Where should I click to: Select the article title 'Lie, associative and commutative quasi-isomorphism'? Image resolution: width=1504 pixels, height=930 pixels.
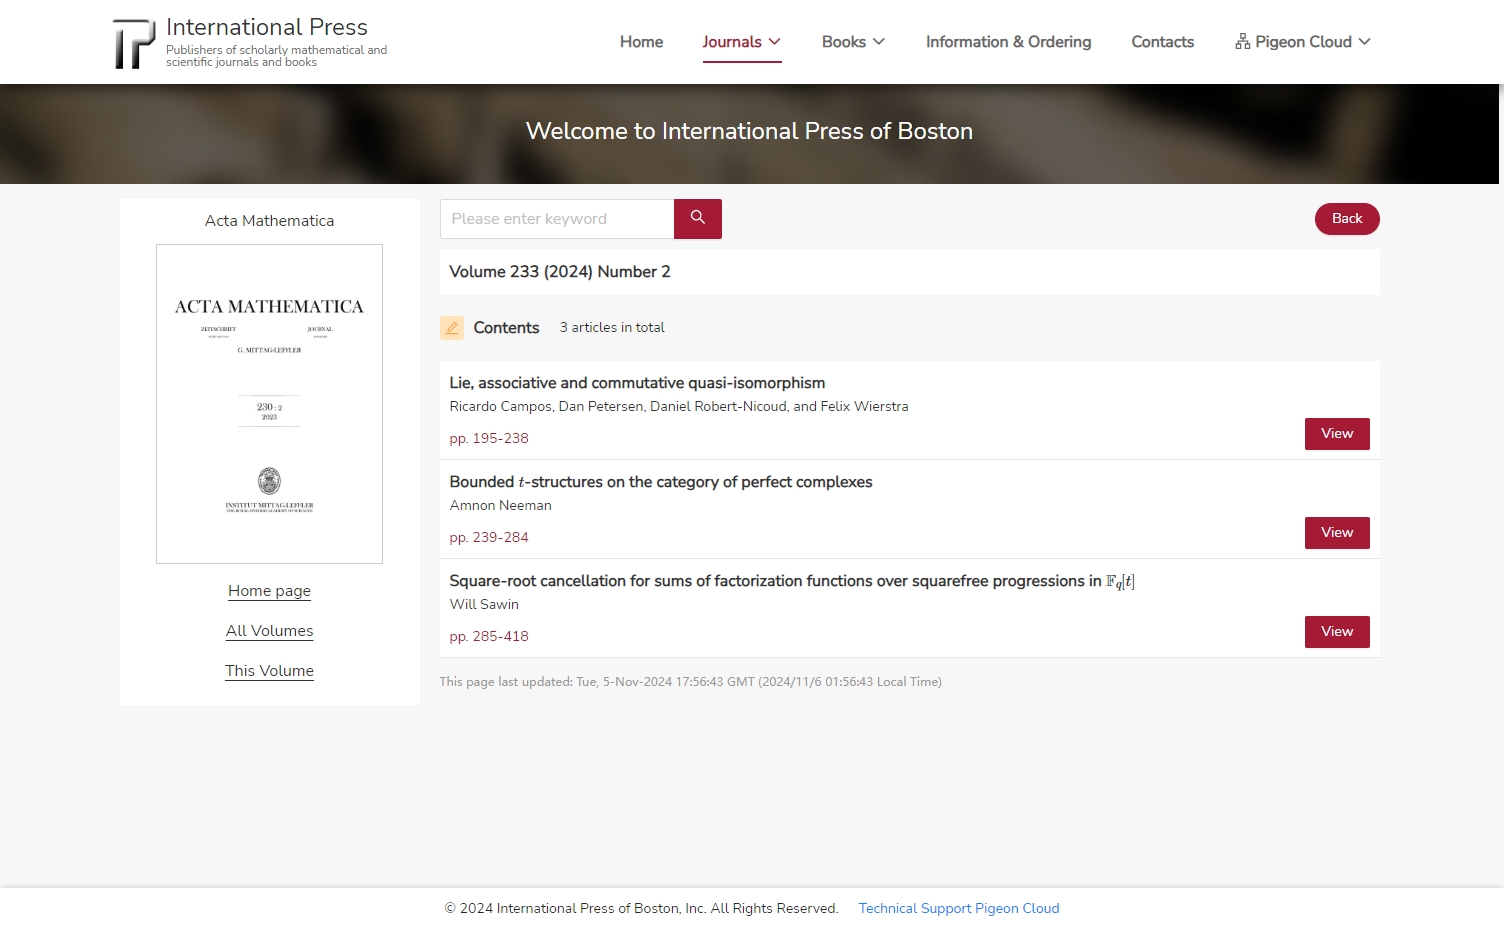[637, 383]
